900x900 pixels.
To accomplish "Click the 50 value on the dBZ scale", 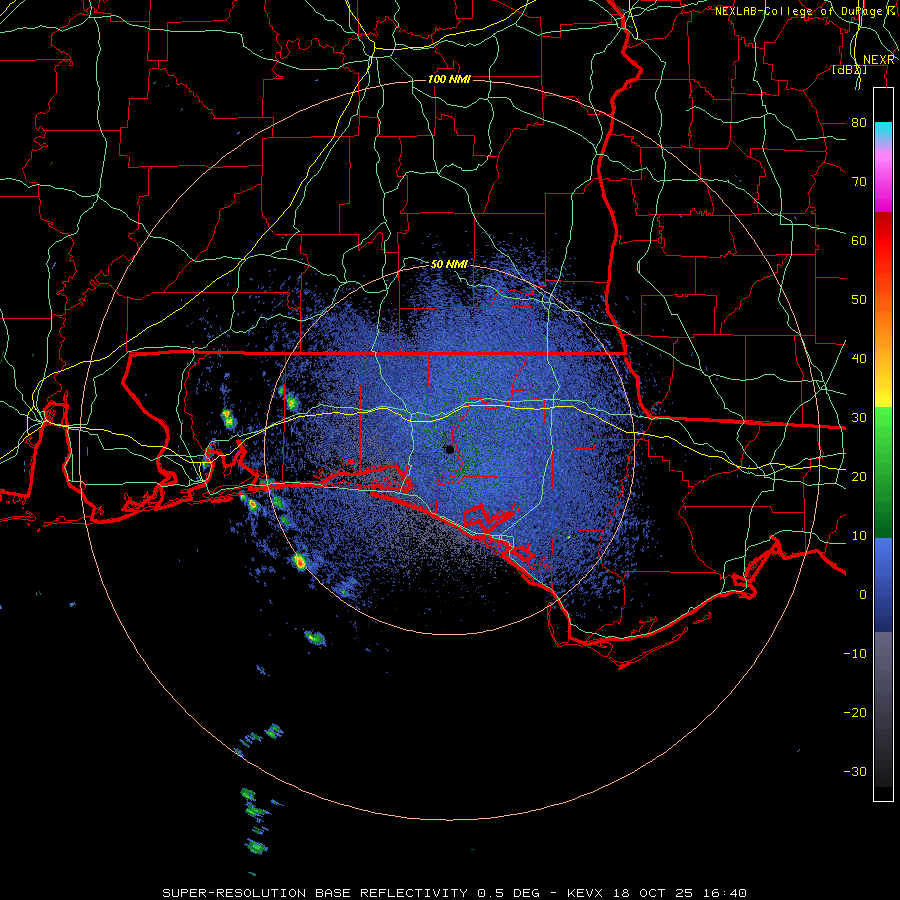I will click(x=859, y=300).
